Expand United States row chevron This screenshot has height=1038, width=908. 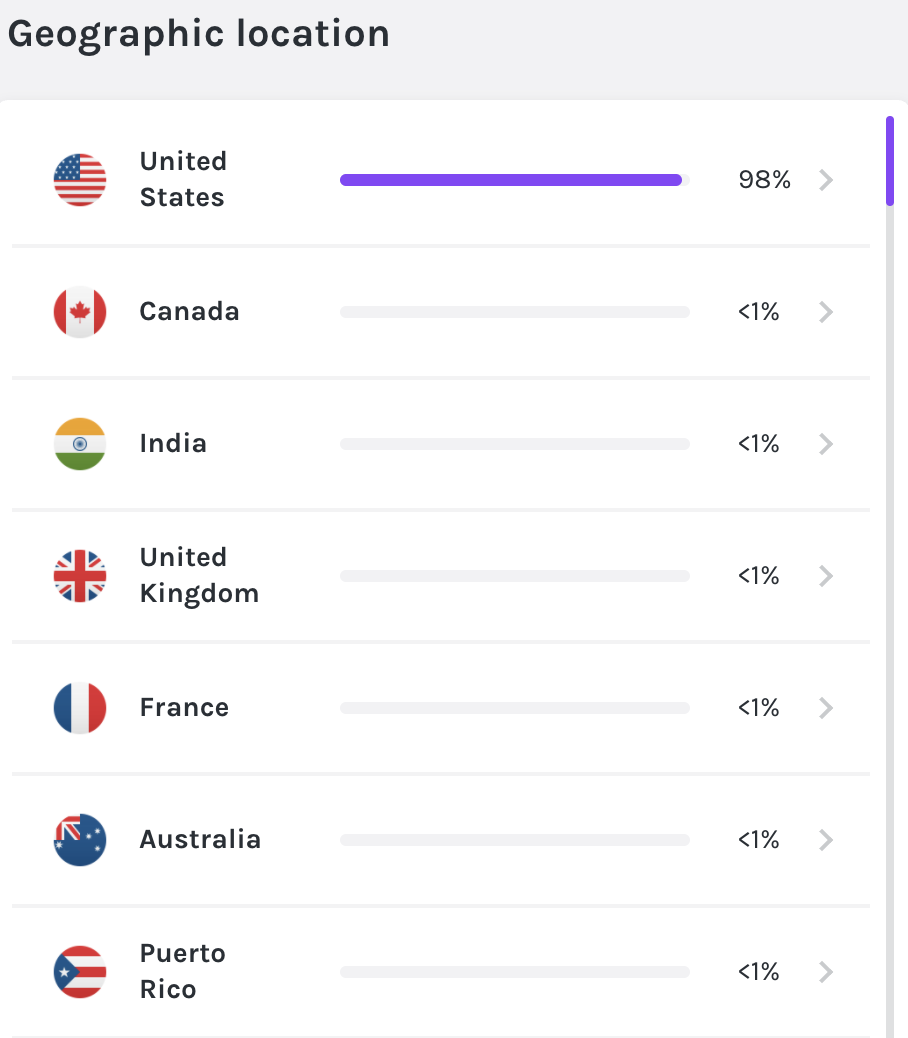click(826, 180)
